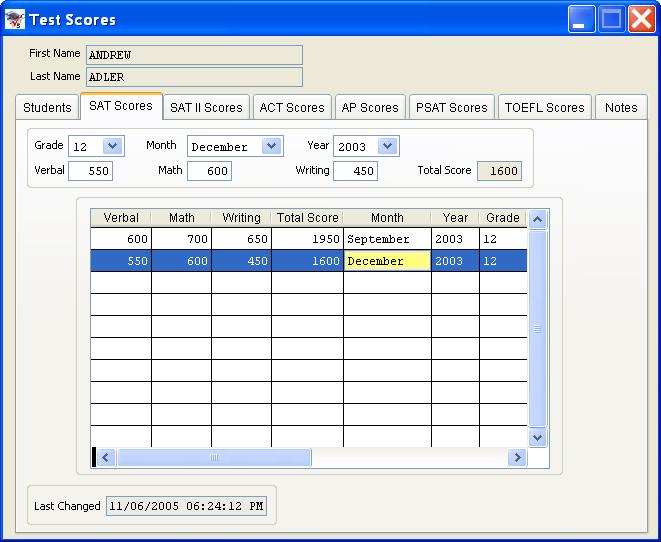The image size is (661, 542).
Task: Click the Verbal score input field
Action: (90, 171)
